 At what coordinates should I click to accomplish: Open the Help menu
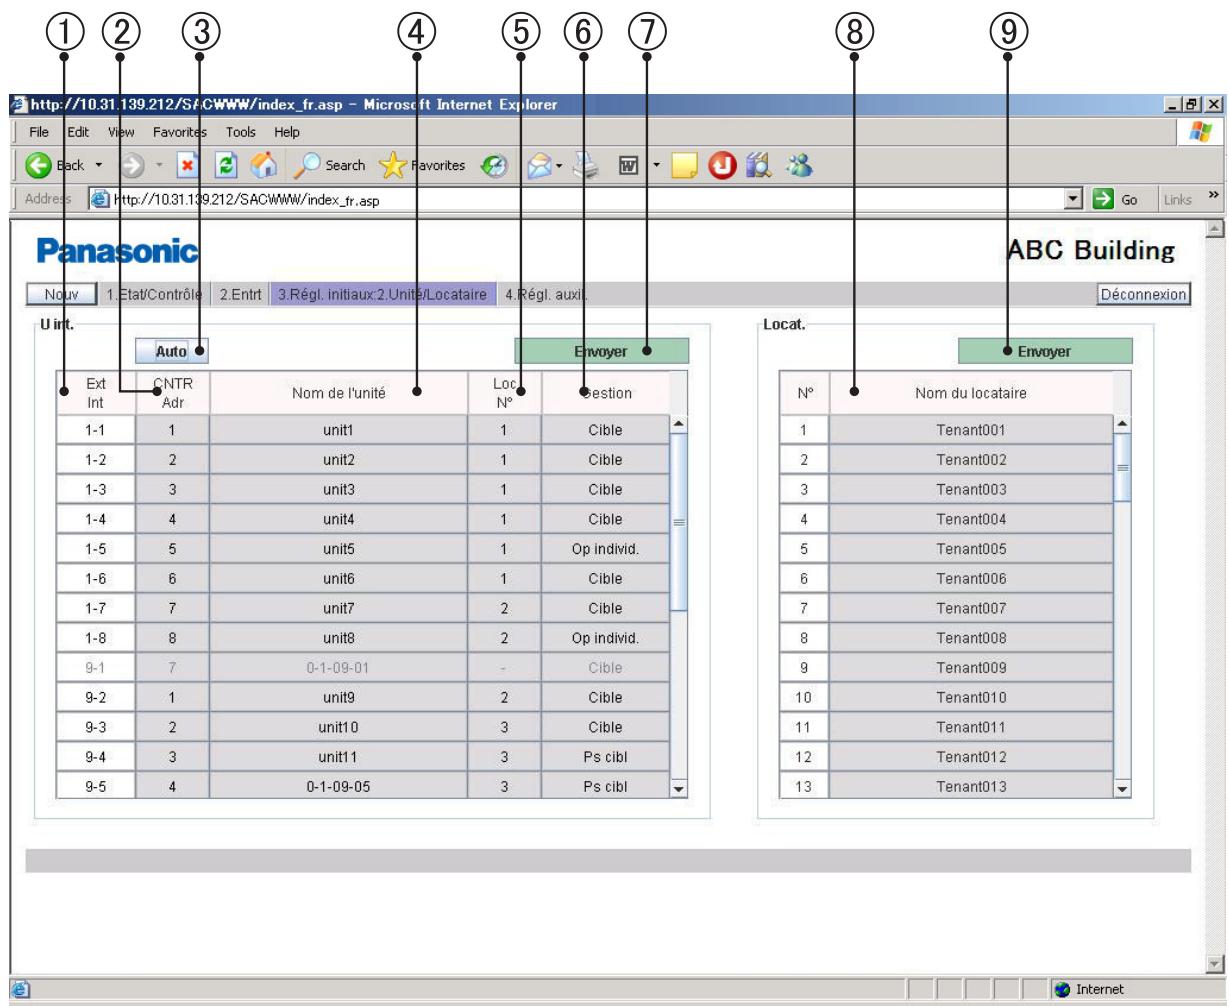287,132
